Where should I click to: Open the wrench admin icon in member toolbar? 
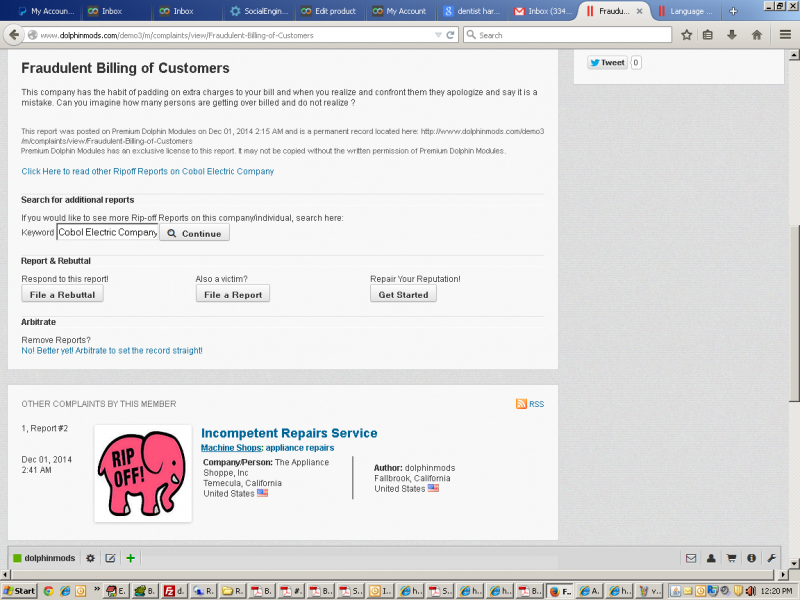[x=771, y=558]
